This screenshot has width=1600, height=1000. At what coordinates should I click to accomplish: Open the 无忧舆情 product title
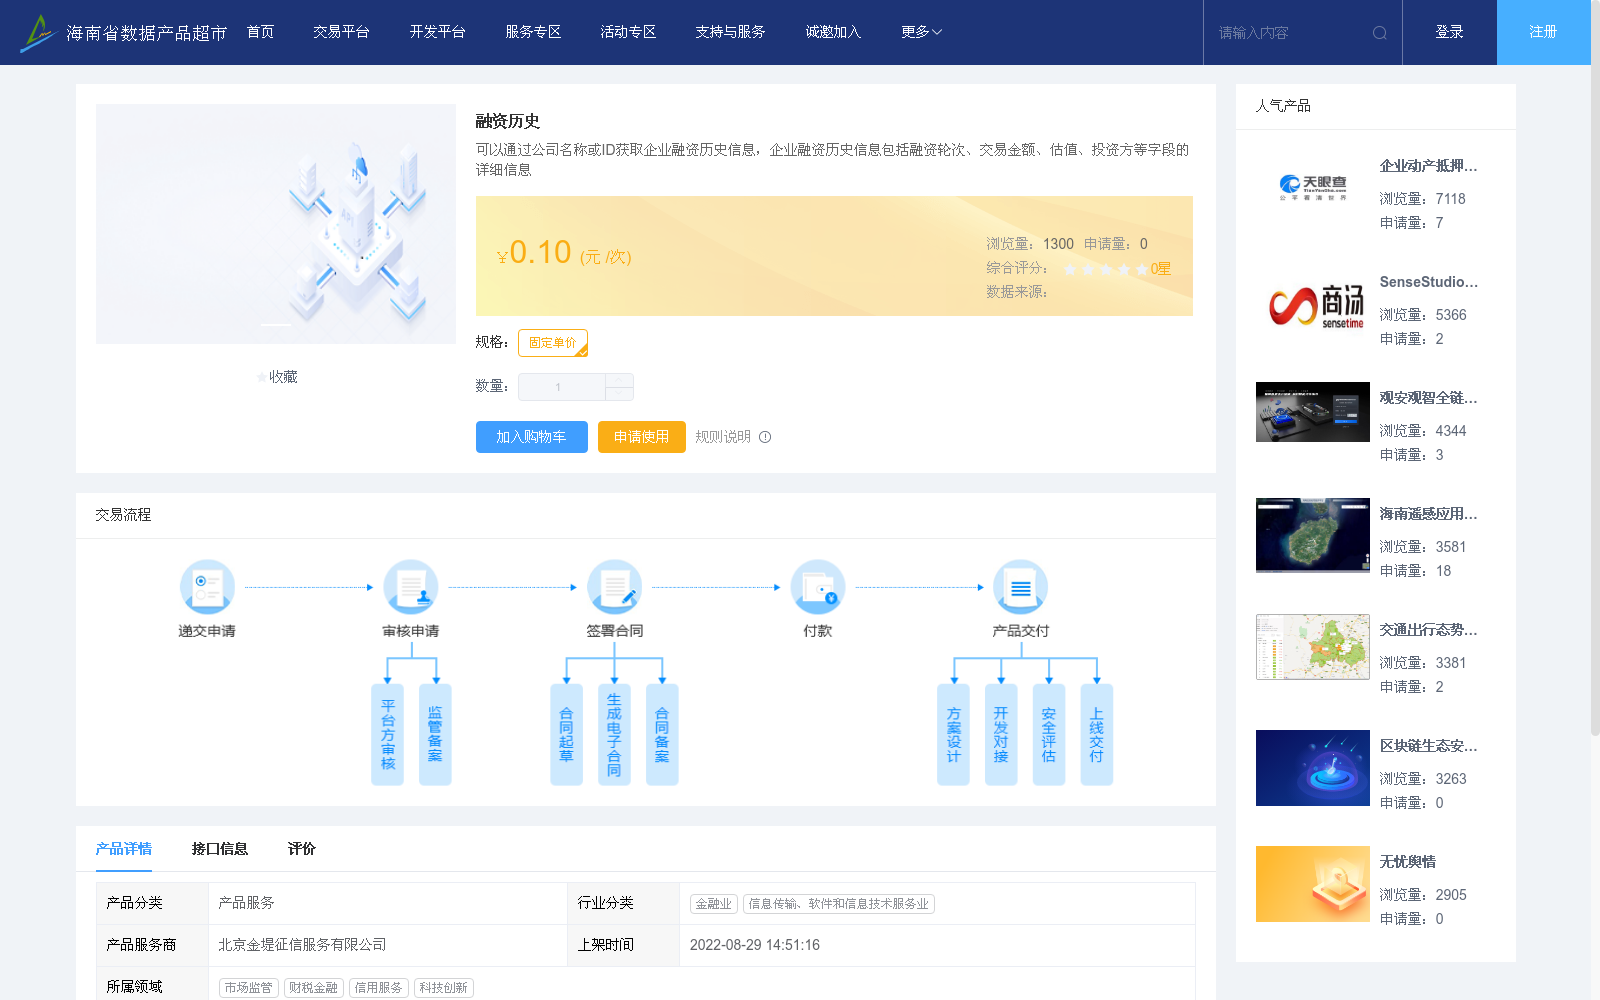pyautogui.click(x=1407, y=862)
